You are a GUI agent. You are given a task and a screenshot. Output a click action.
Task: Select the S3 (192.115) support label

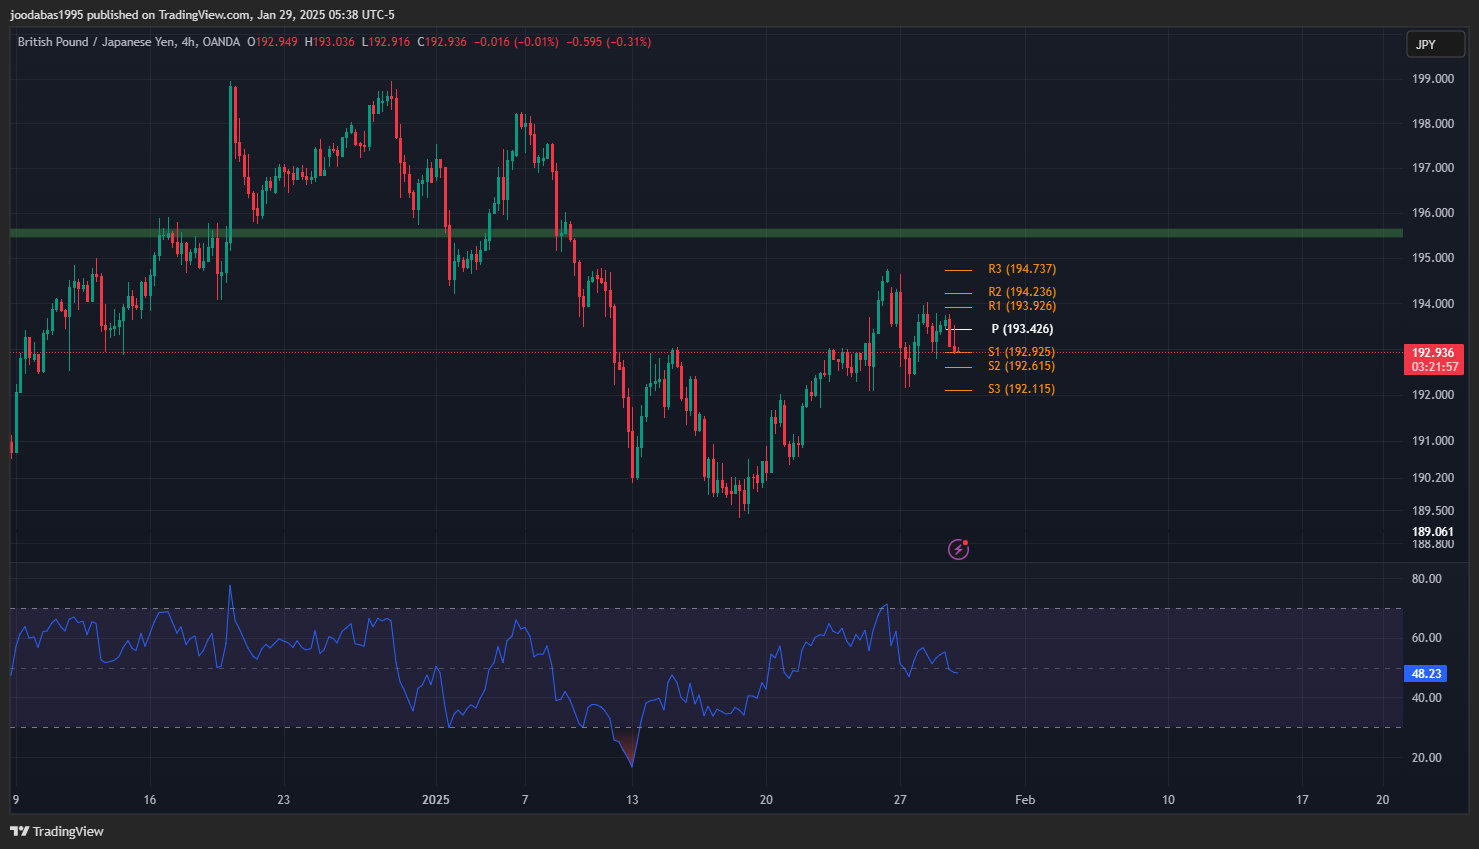(x=1021, y=389)
